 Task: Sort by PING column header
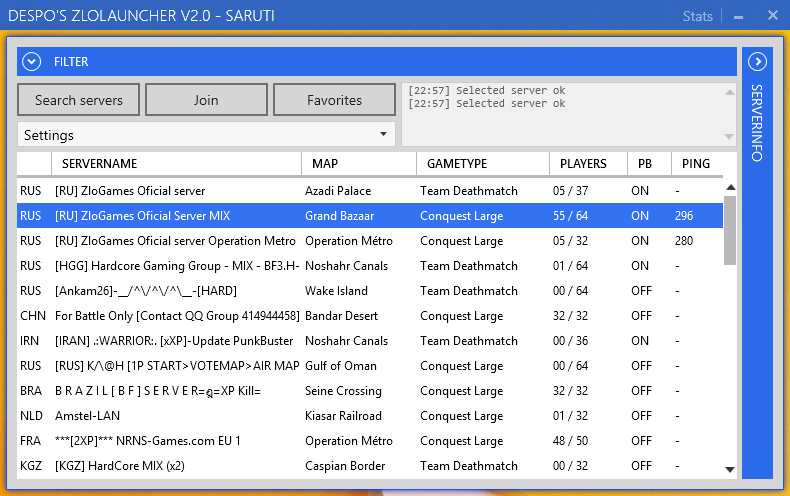pos(695,164)
